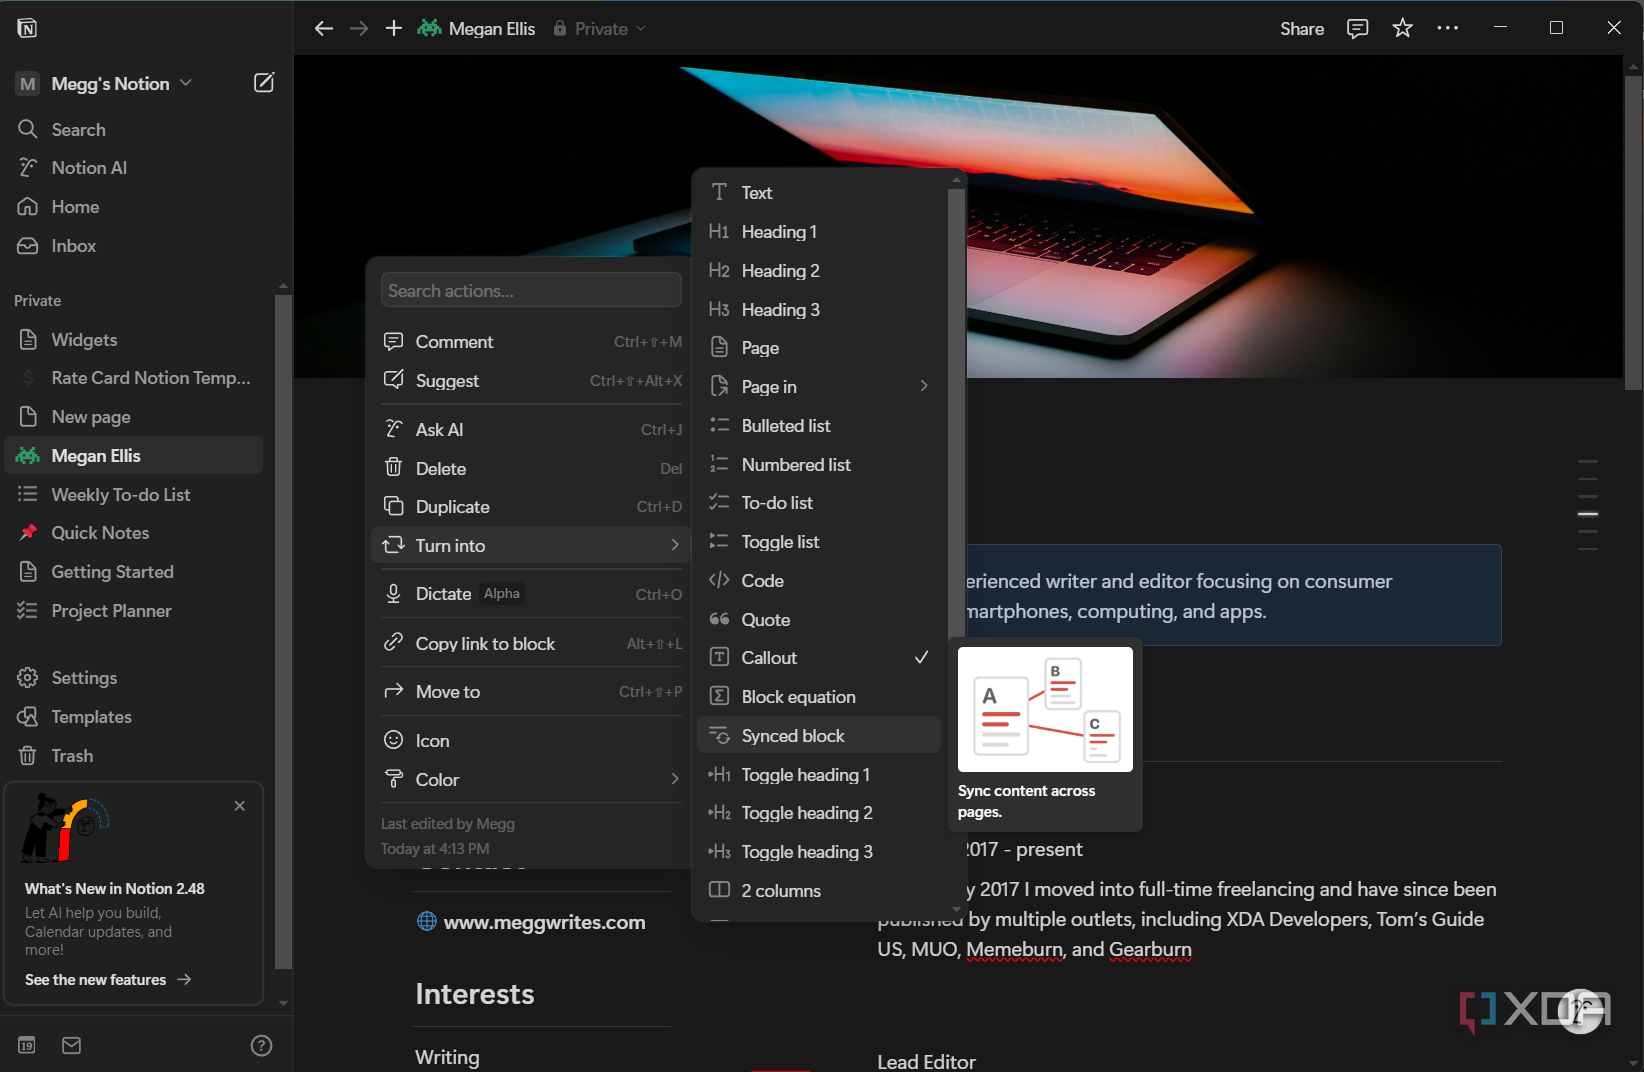This screenshot has width=1644, height=1072.
Task: Select Ask AI menu entry
Action: click(530, 430)
